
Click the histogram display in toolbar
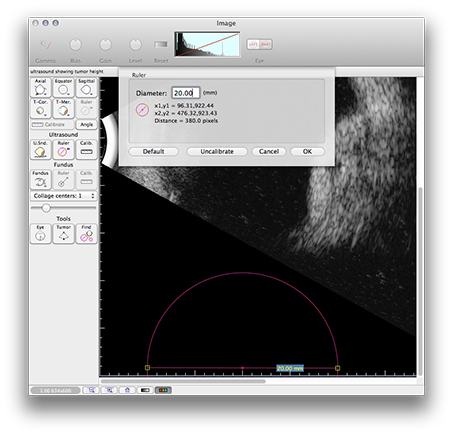[x=207, y=44]
